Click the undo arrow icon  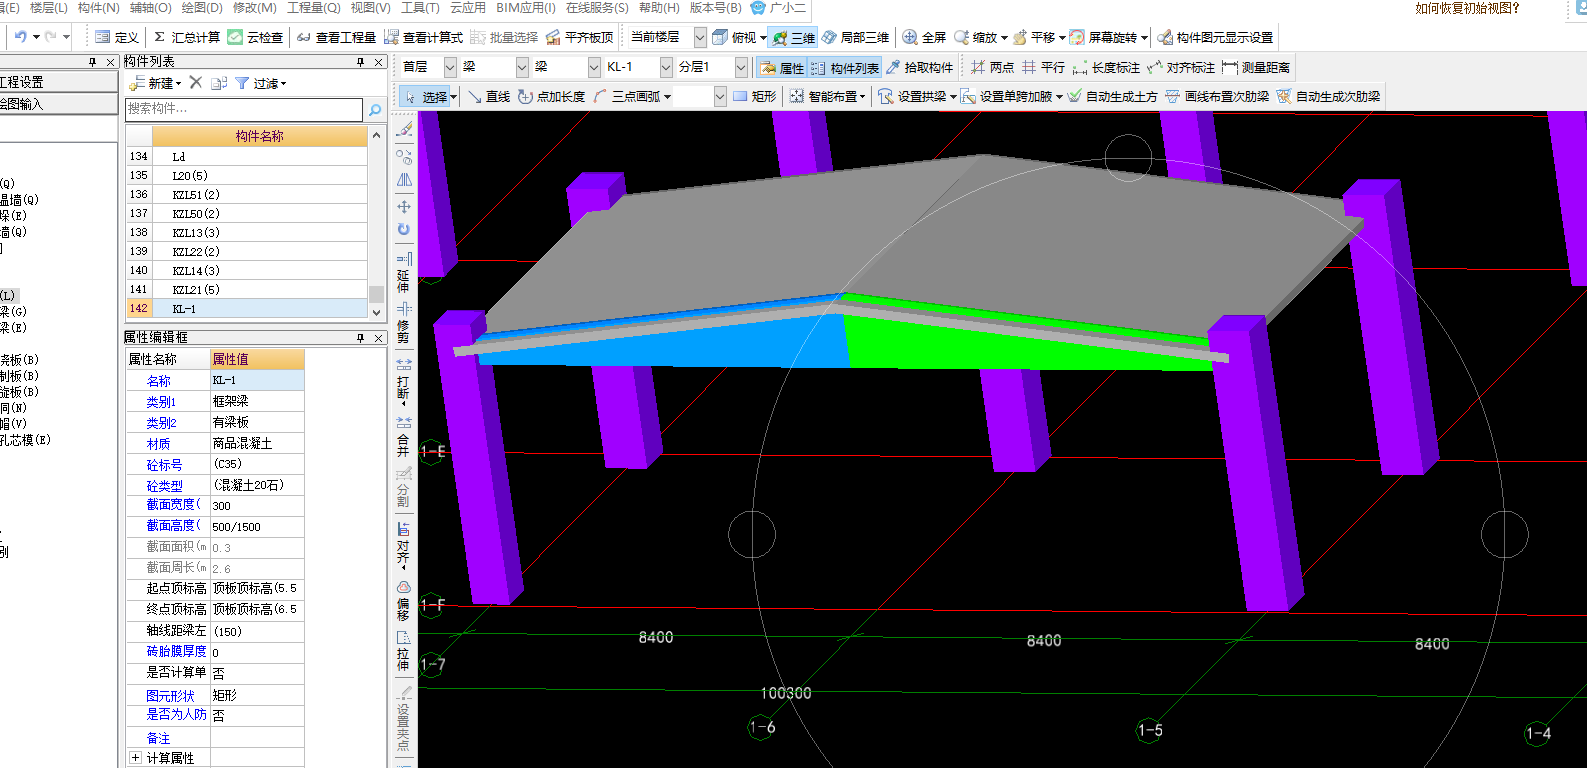(20, 37)
